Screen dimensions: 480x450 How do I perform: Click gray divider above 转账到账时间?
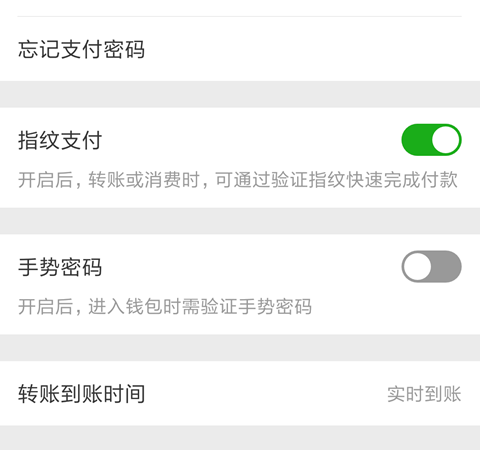click(240, 348)
